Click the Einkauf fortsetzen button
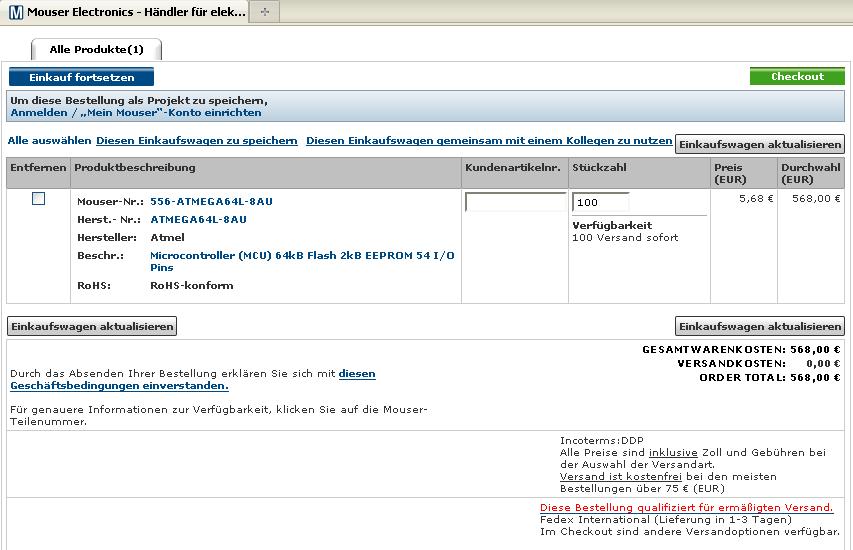853x550 pixels. coord(82,77)
